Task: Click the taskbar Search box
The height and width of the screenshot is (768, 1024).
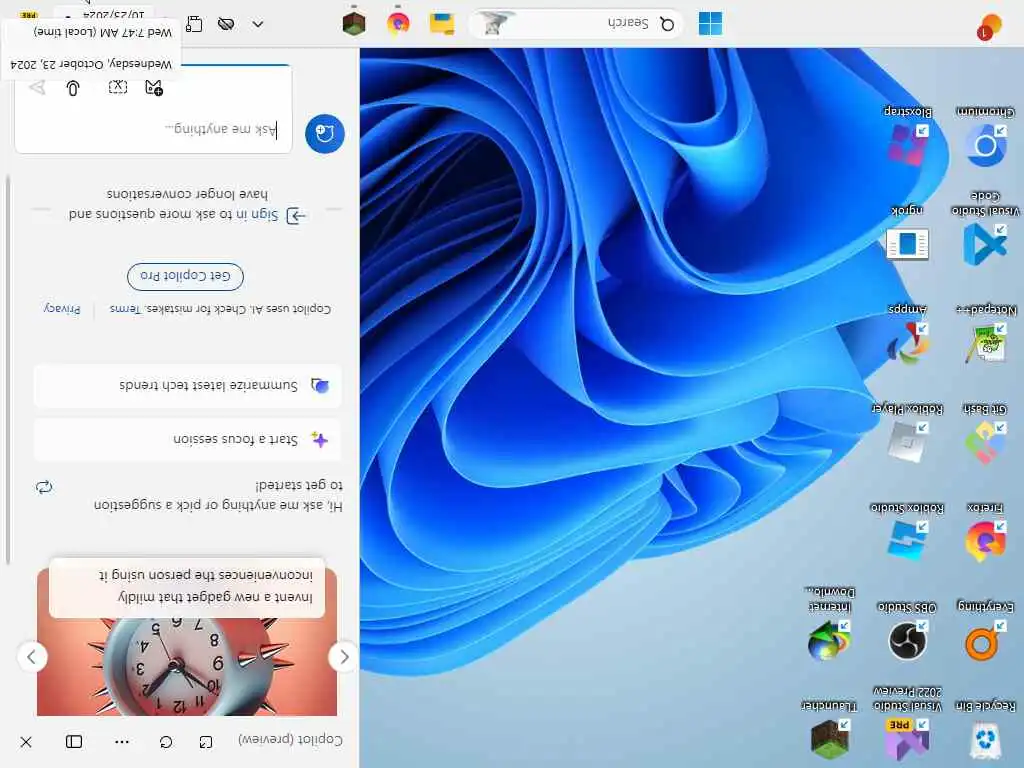Action: pyautogui.click(x=576, y=24)
